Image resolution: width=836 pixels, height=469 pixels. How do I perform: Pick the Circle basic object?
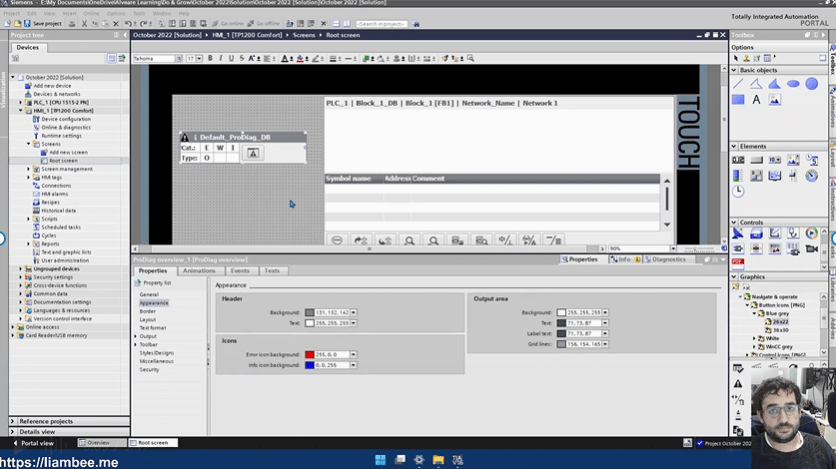coord(811,84)
